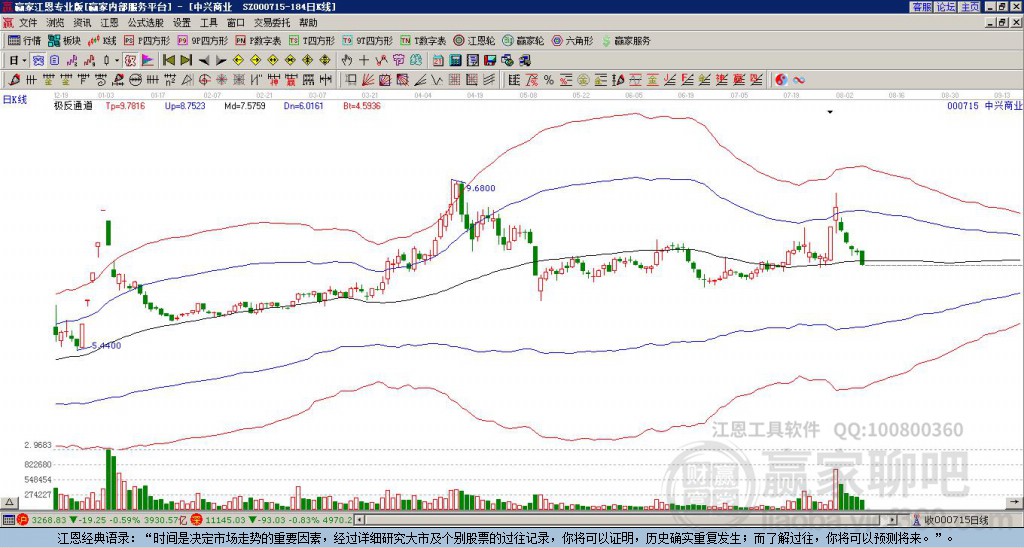The width and height of the screenshot is (1024, 548).
Task: Click the Tp=9.7816 value
Action: coord(127,105)
